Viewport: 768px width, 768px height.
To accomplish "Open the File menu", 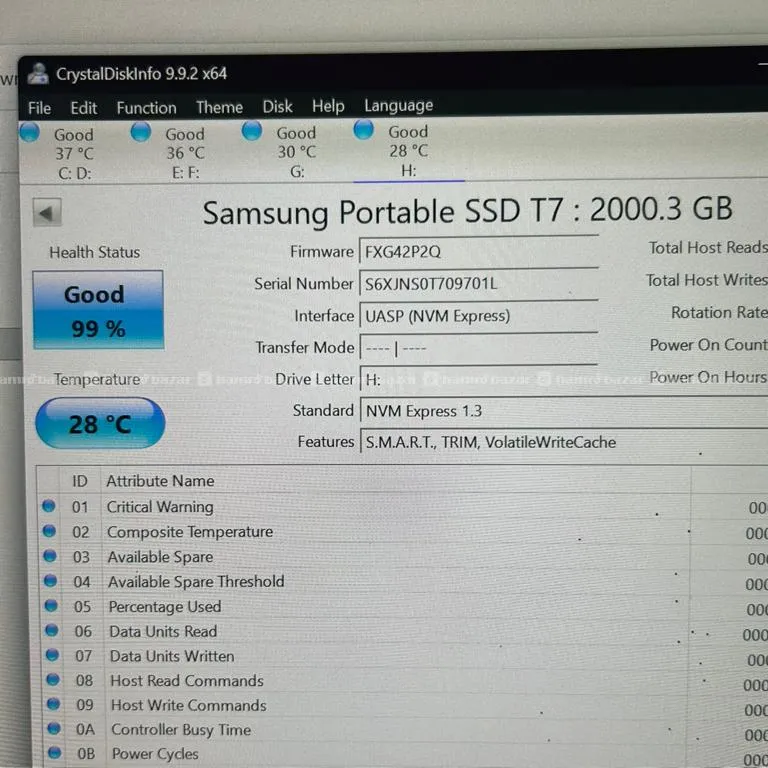I will pos(39,108).
